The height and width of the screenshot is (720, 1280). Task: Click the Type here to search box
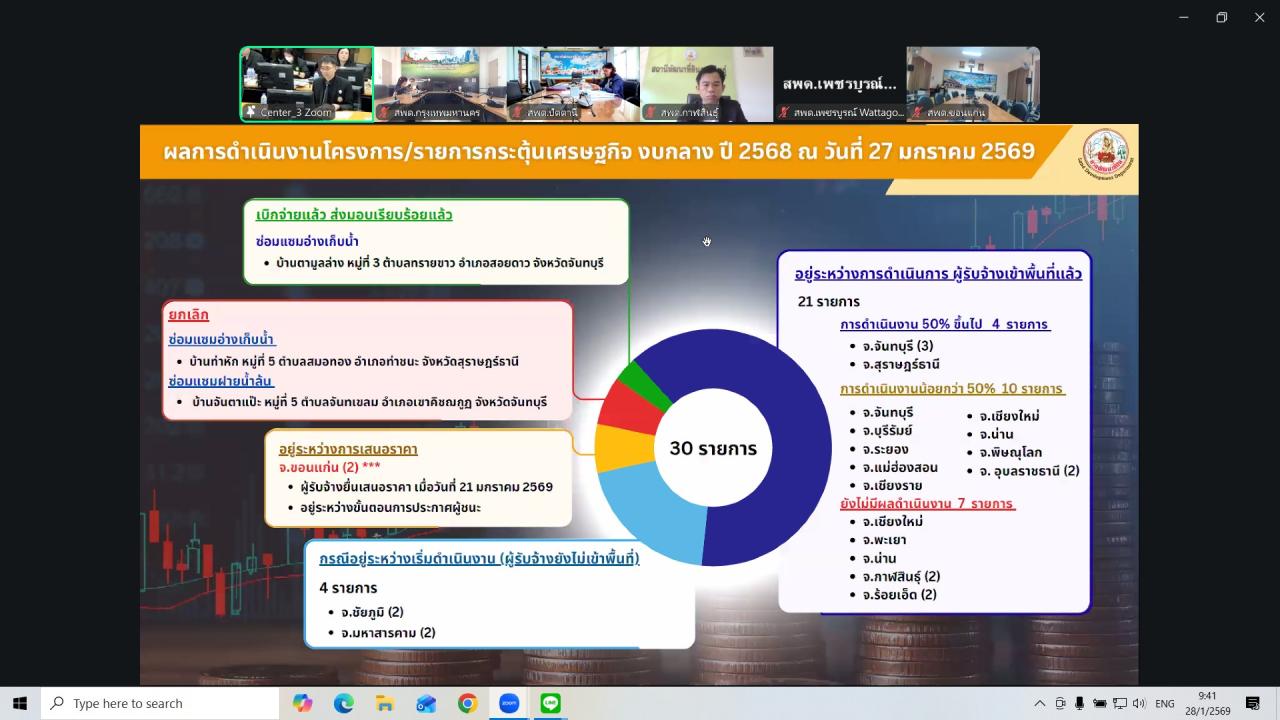pyautogui.click(x=160, y=703)
